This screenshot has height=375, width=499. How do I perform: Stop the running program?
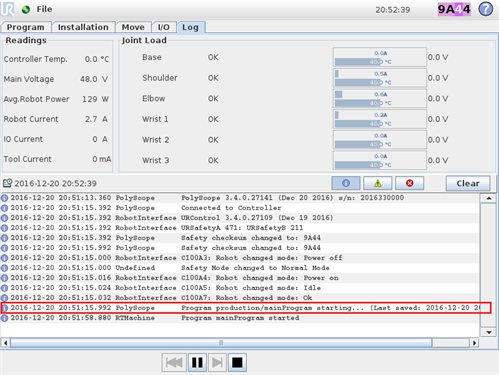pyautogui.click(x=237, y=362)
